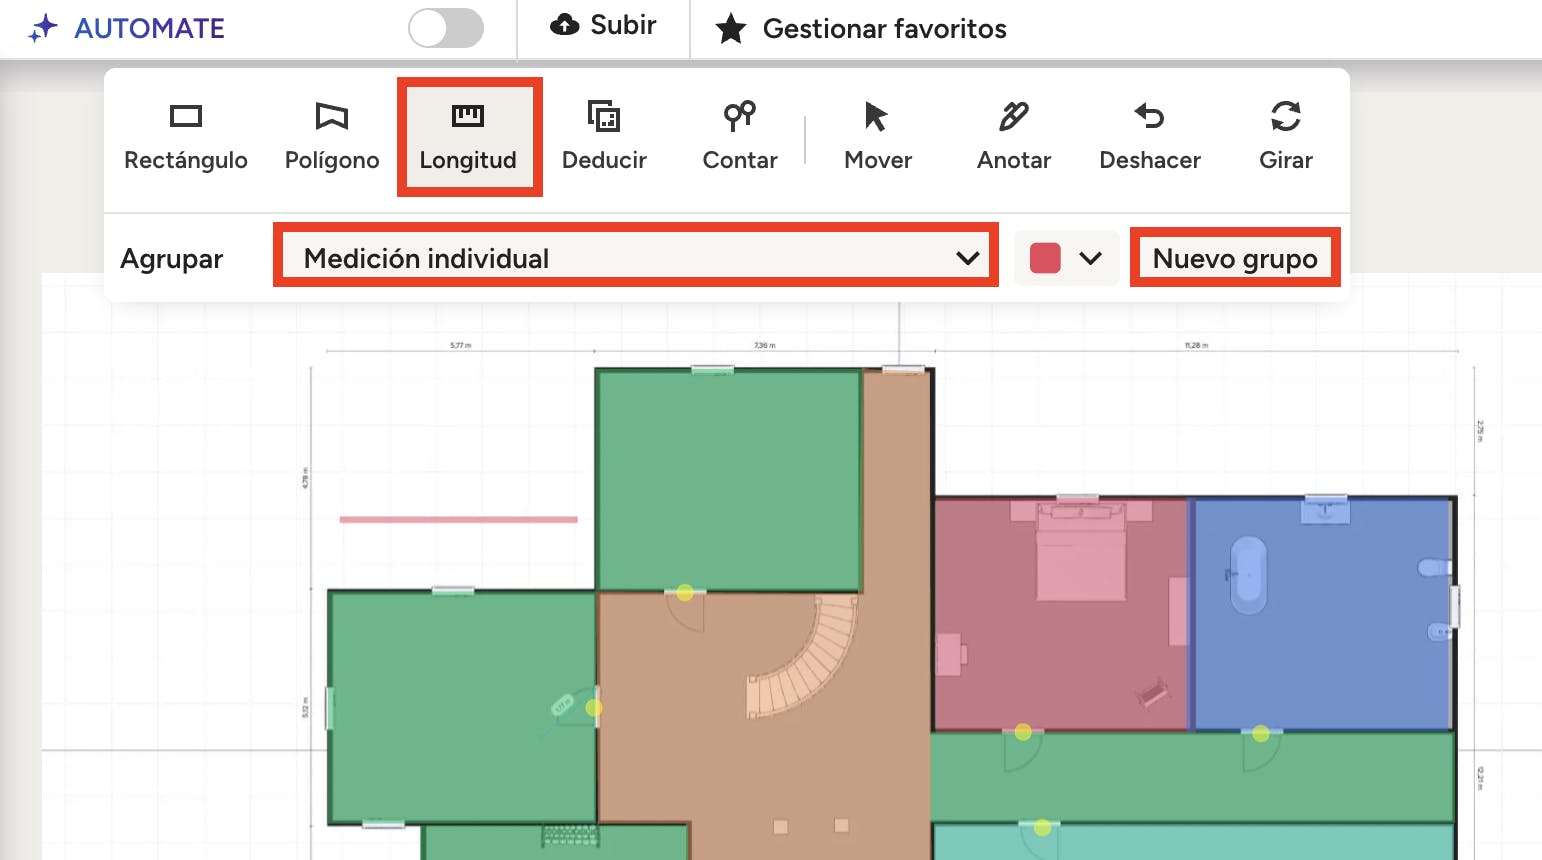Expand the color picker chevron
This screenshot has width=1542, height=860.
[1091, 258]
